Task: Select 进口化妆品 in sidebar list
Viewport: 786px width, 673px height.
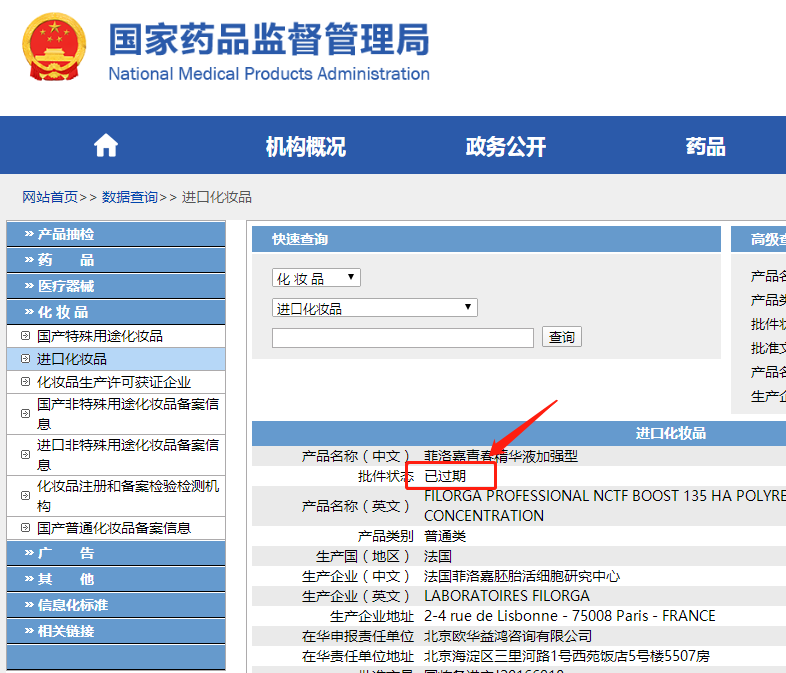Action: click(x=72, y=359)
